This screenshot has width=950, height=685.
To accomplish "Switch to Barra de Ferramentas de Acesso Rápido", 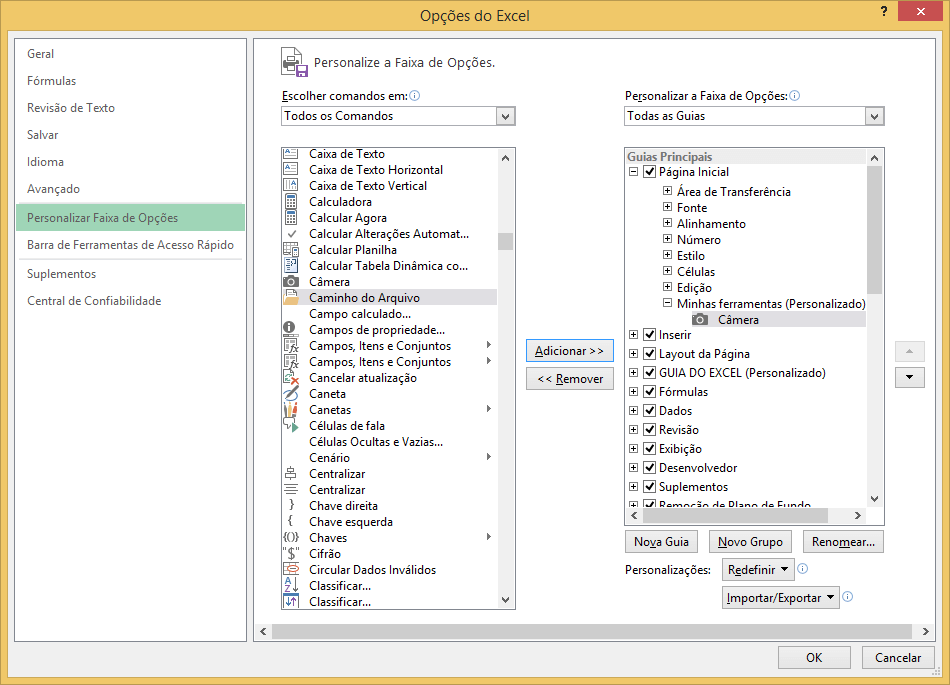I will (x=130, y=245).
